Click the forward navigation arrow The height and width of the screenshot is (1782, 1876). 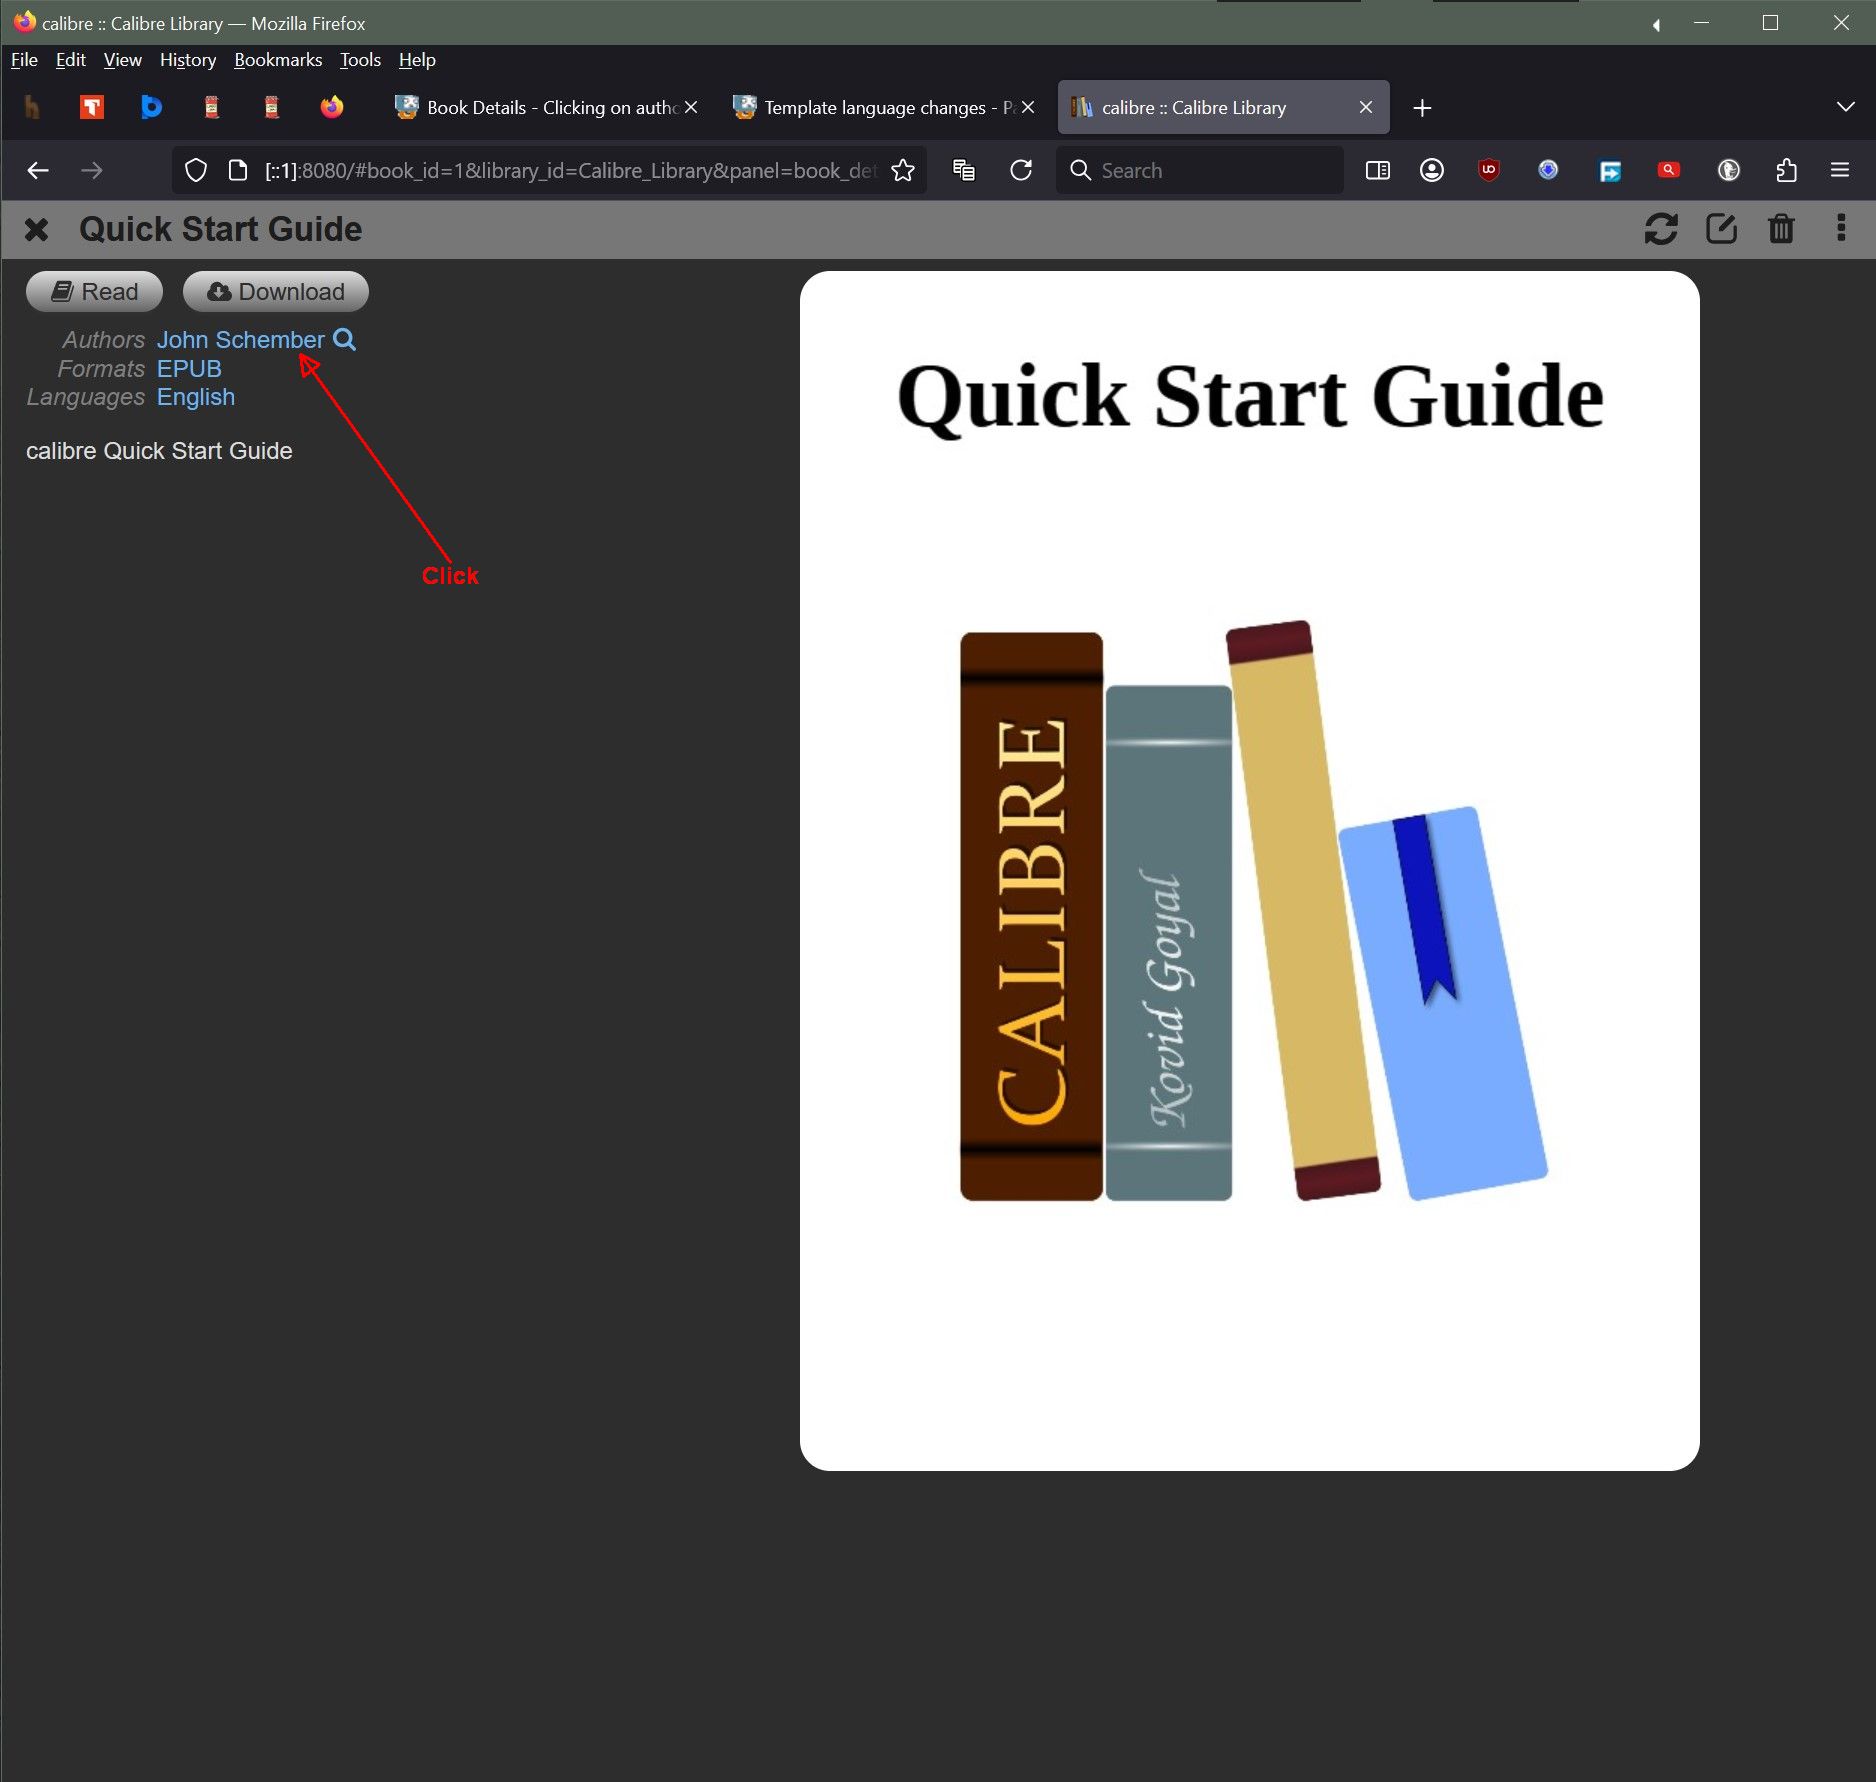point(92,171)
